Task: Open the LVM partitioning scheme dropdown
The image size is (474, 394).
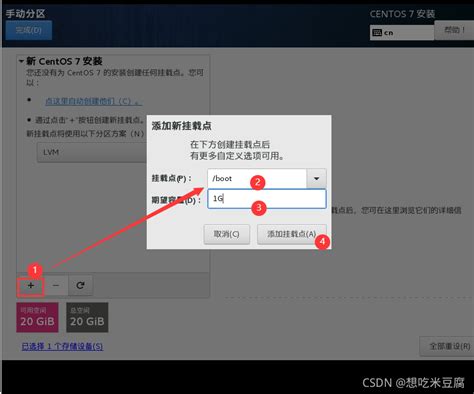Action: pos(92,152)
